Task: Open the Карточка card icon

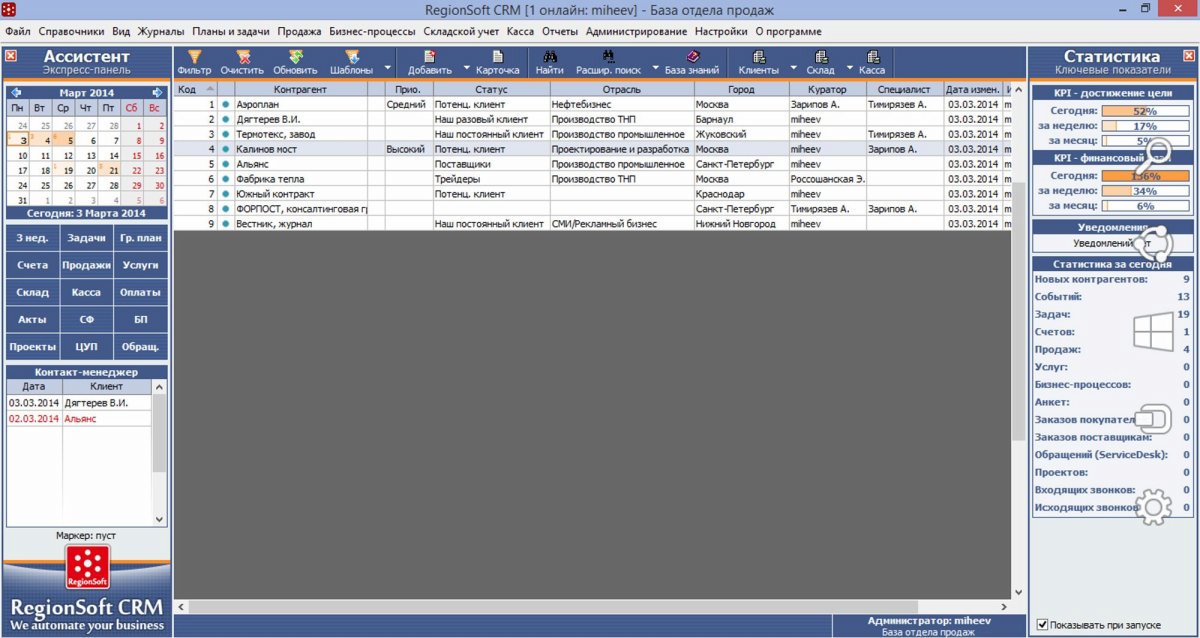Action: tap(497, 57)
